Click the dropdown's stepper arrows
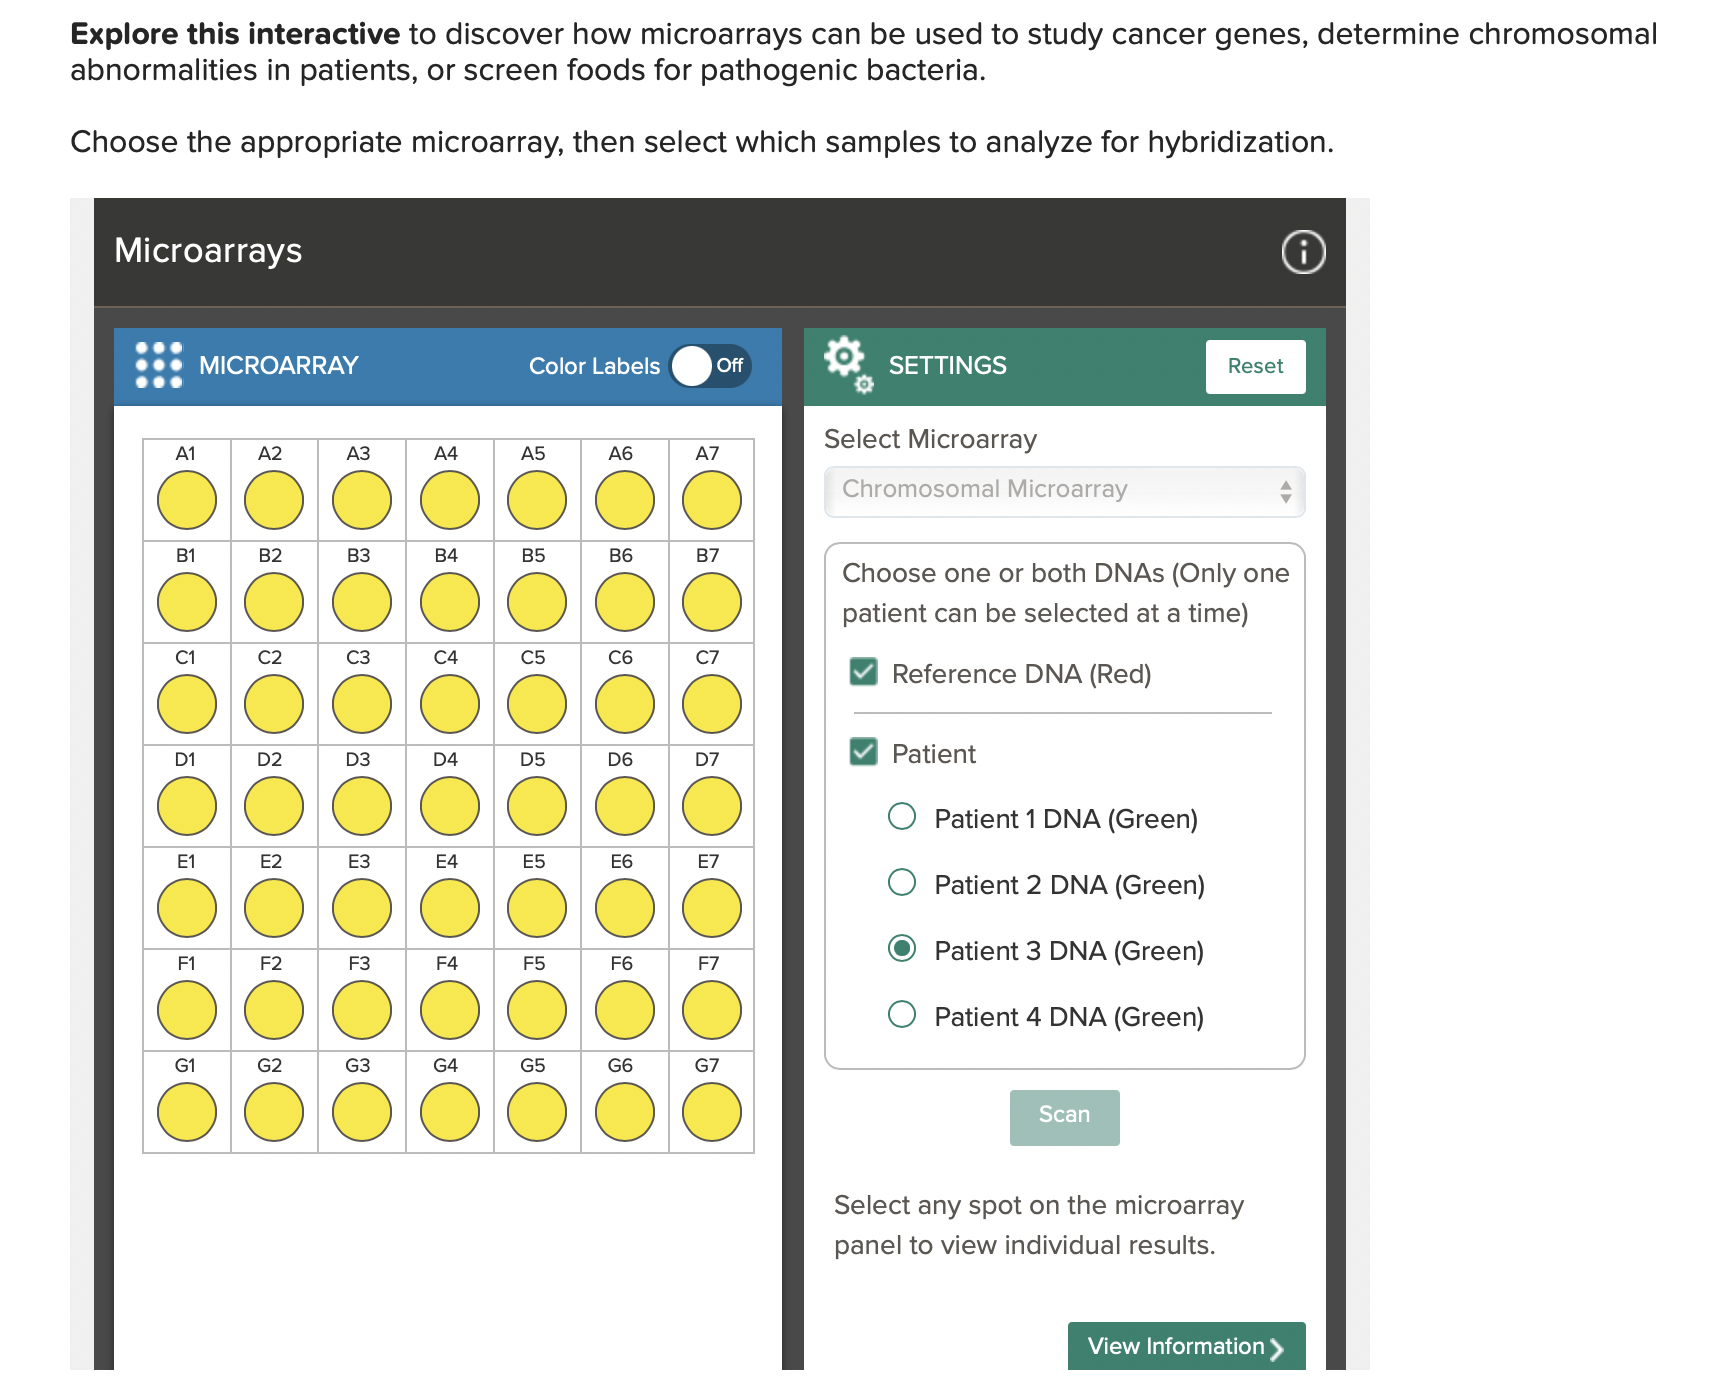 point(1286,491)
